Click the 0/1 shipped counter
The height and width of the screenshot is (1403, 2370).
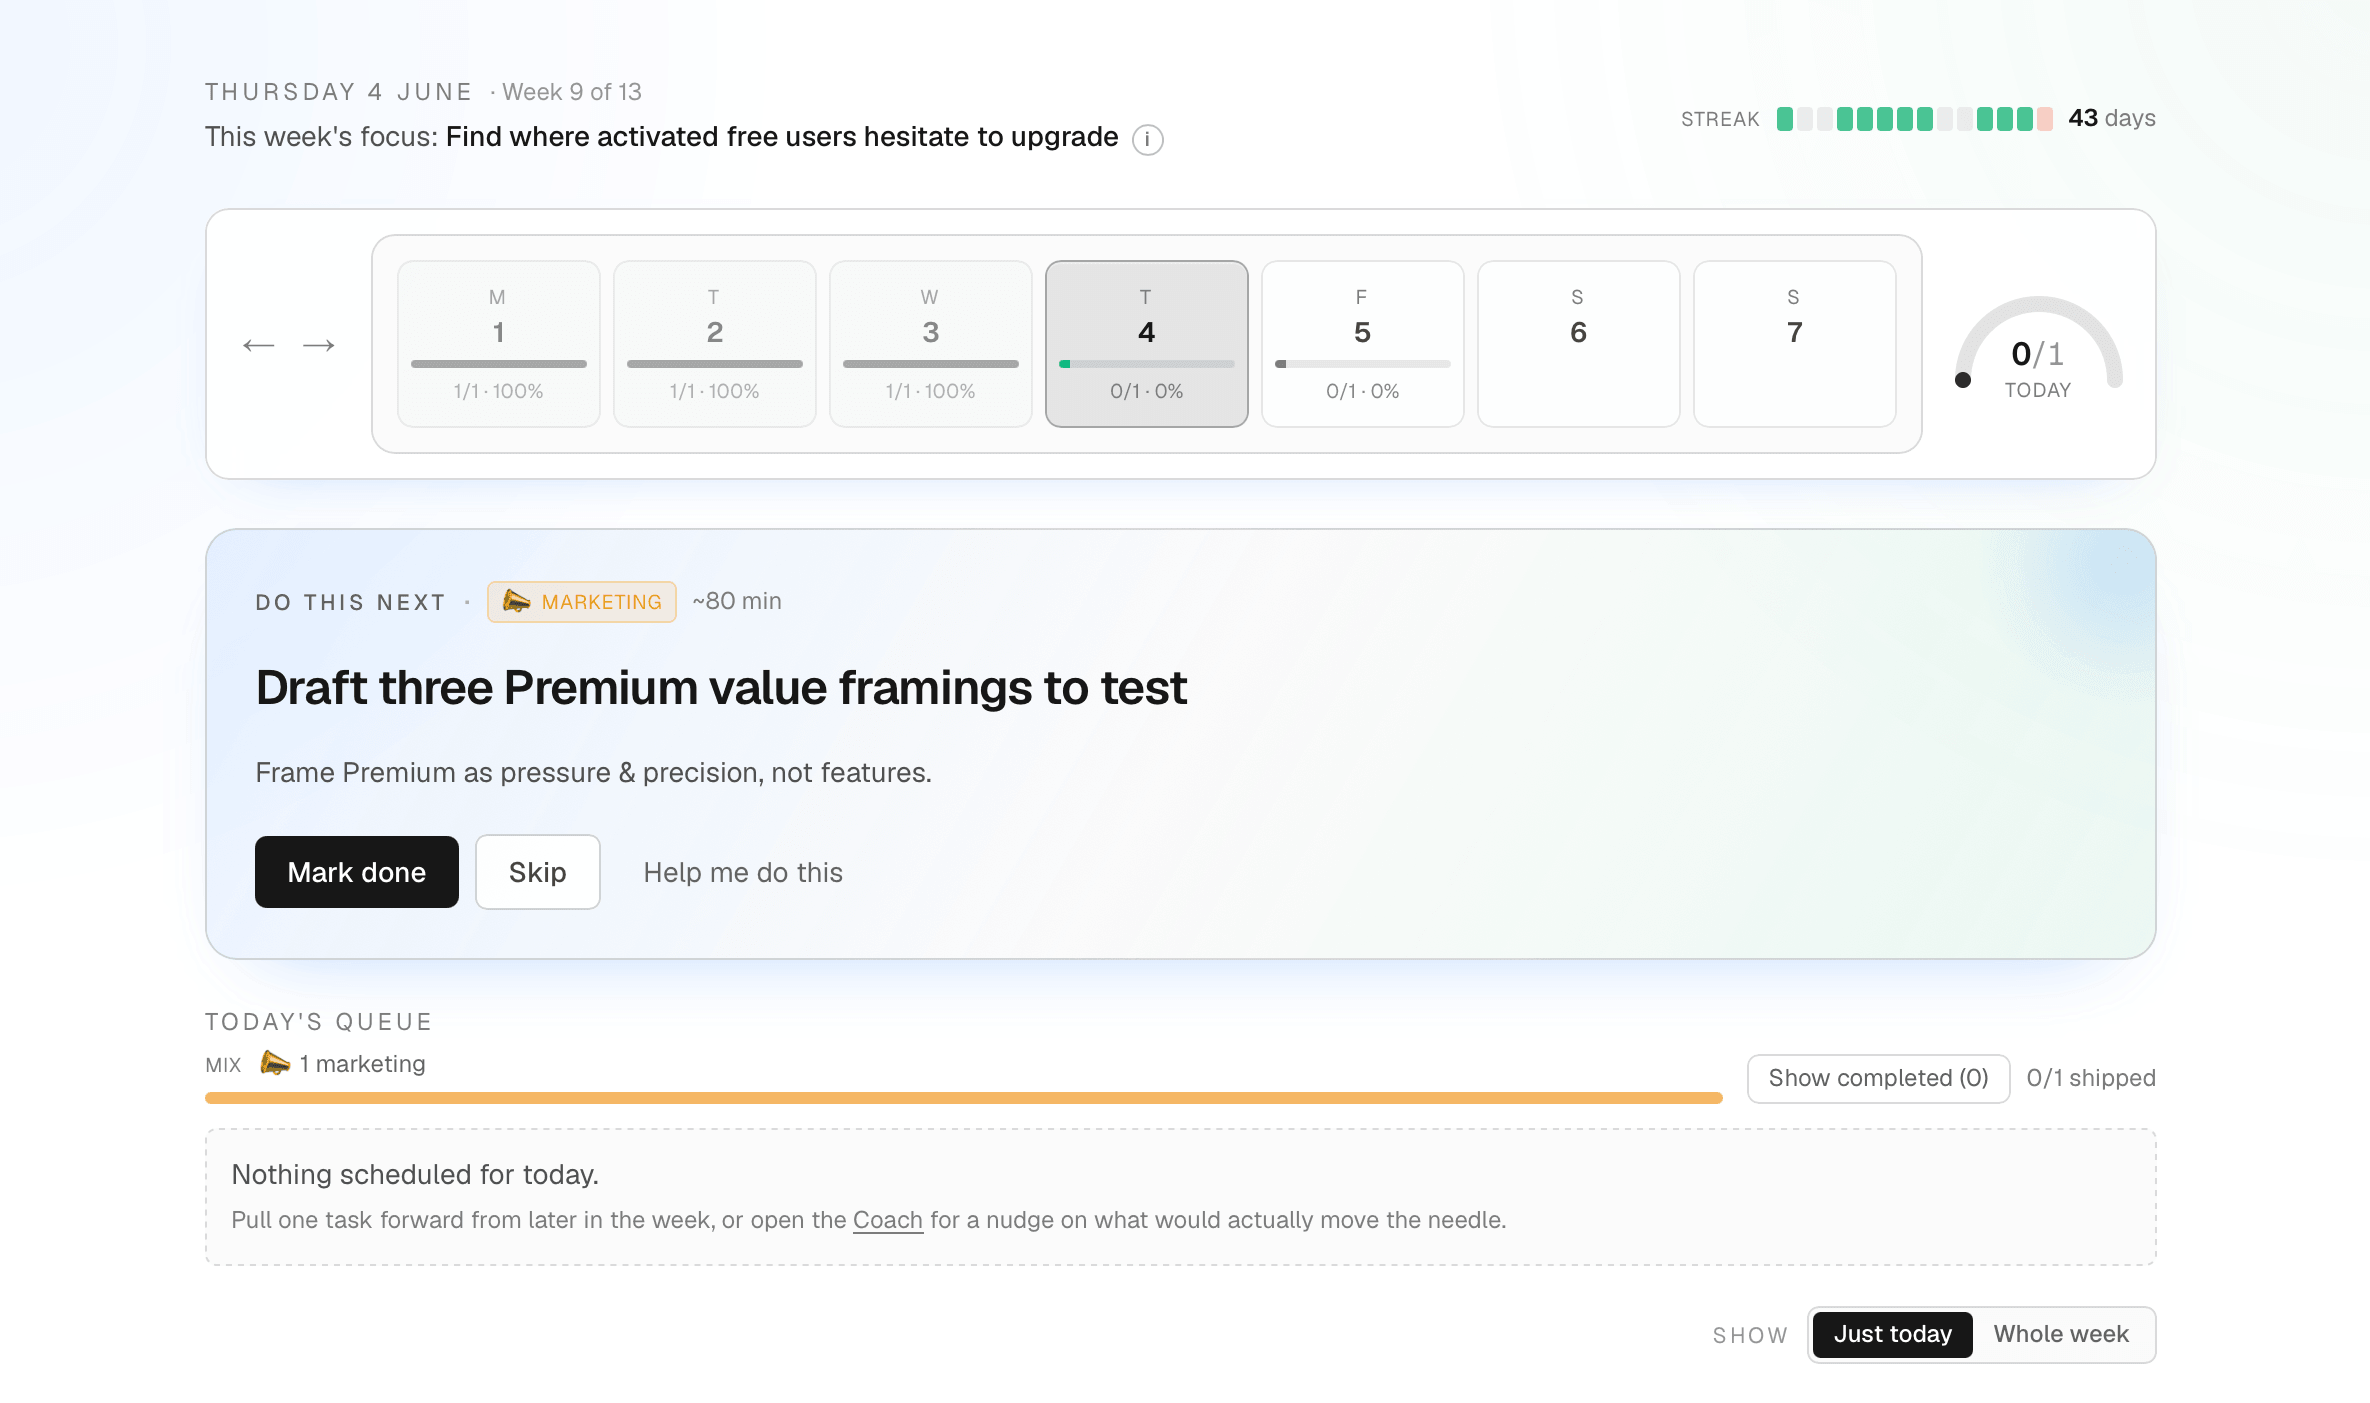[2091, 1078]
